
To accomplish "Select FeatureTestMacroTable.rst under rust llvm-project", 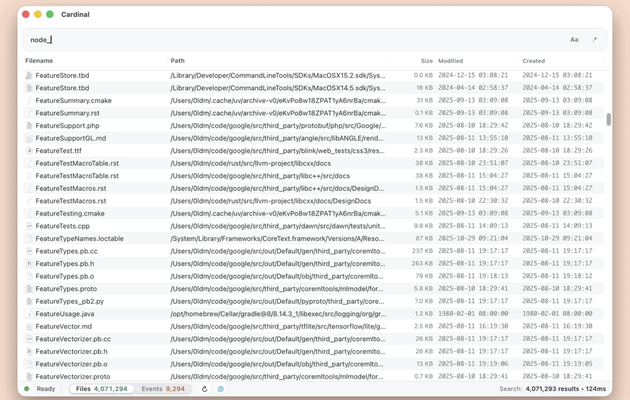I will pos(77,163).
